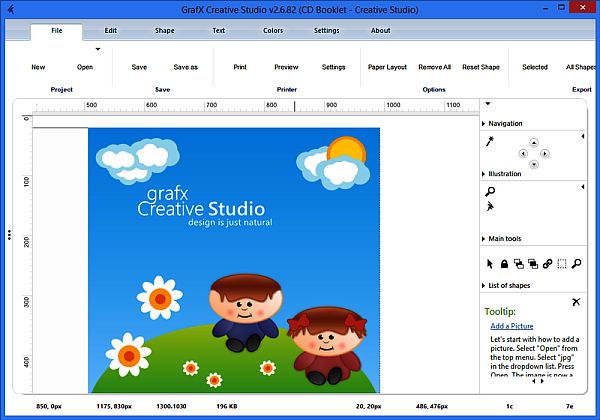Open the dropdown arrow above Navigation

488,103
